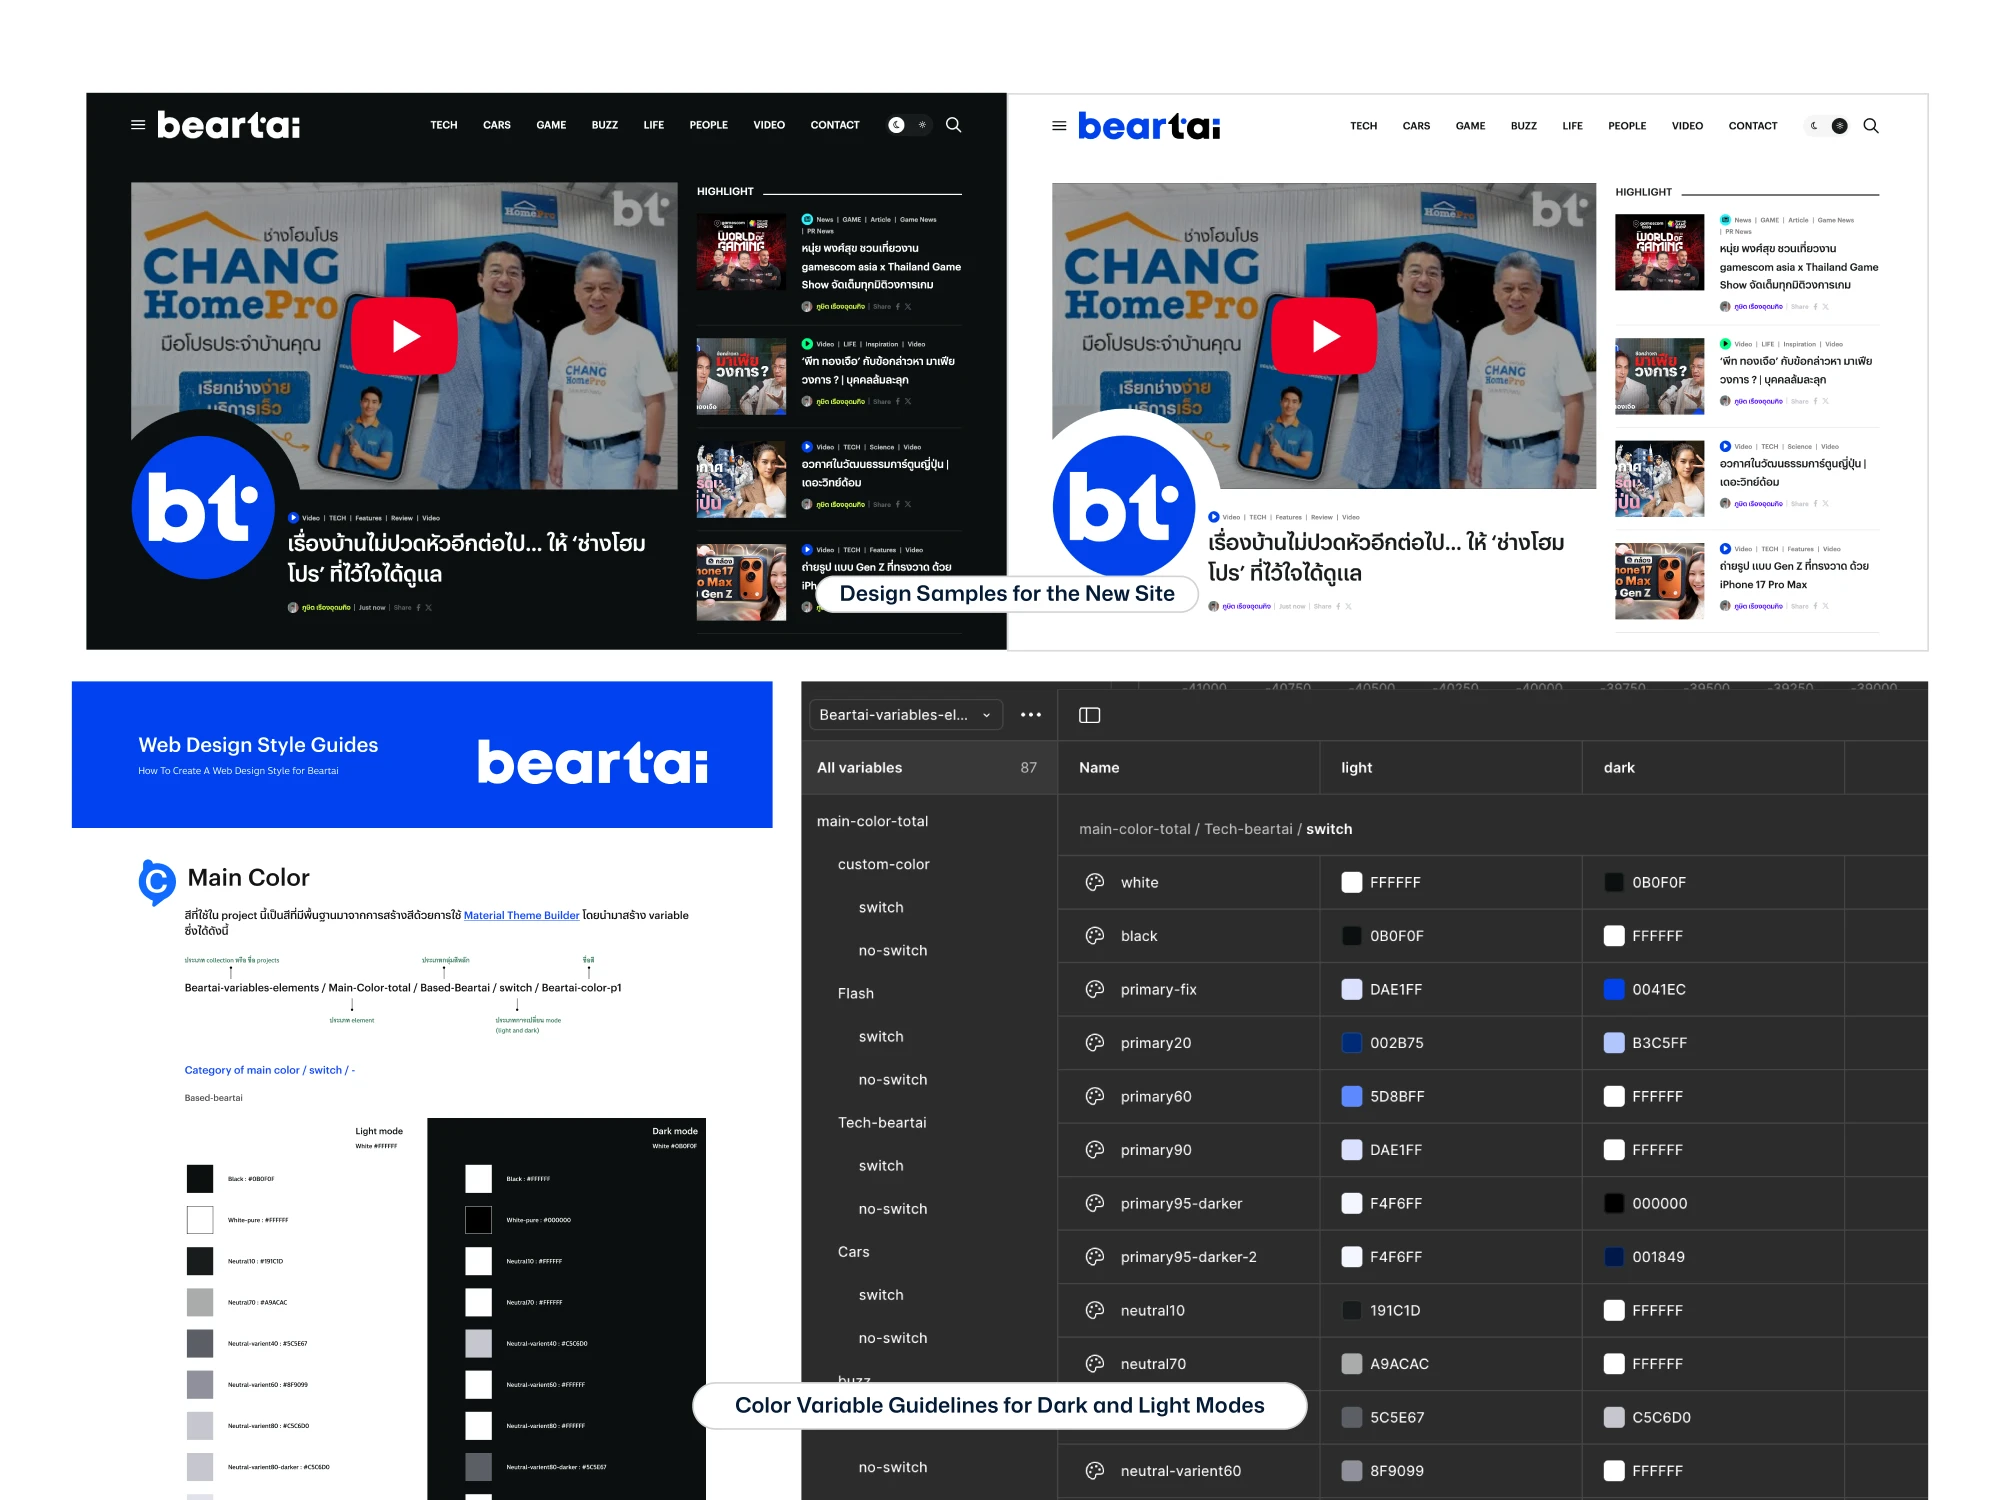
Task: Click palette icon of primary-fix variable
Action: point(1095,989)
